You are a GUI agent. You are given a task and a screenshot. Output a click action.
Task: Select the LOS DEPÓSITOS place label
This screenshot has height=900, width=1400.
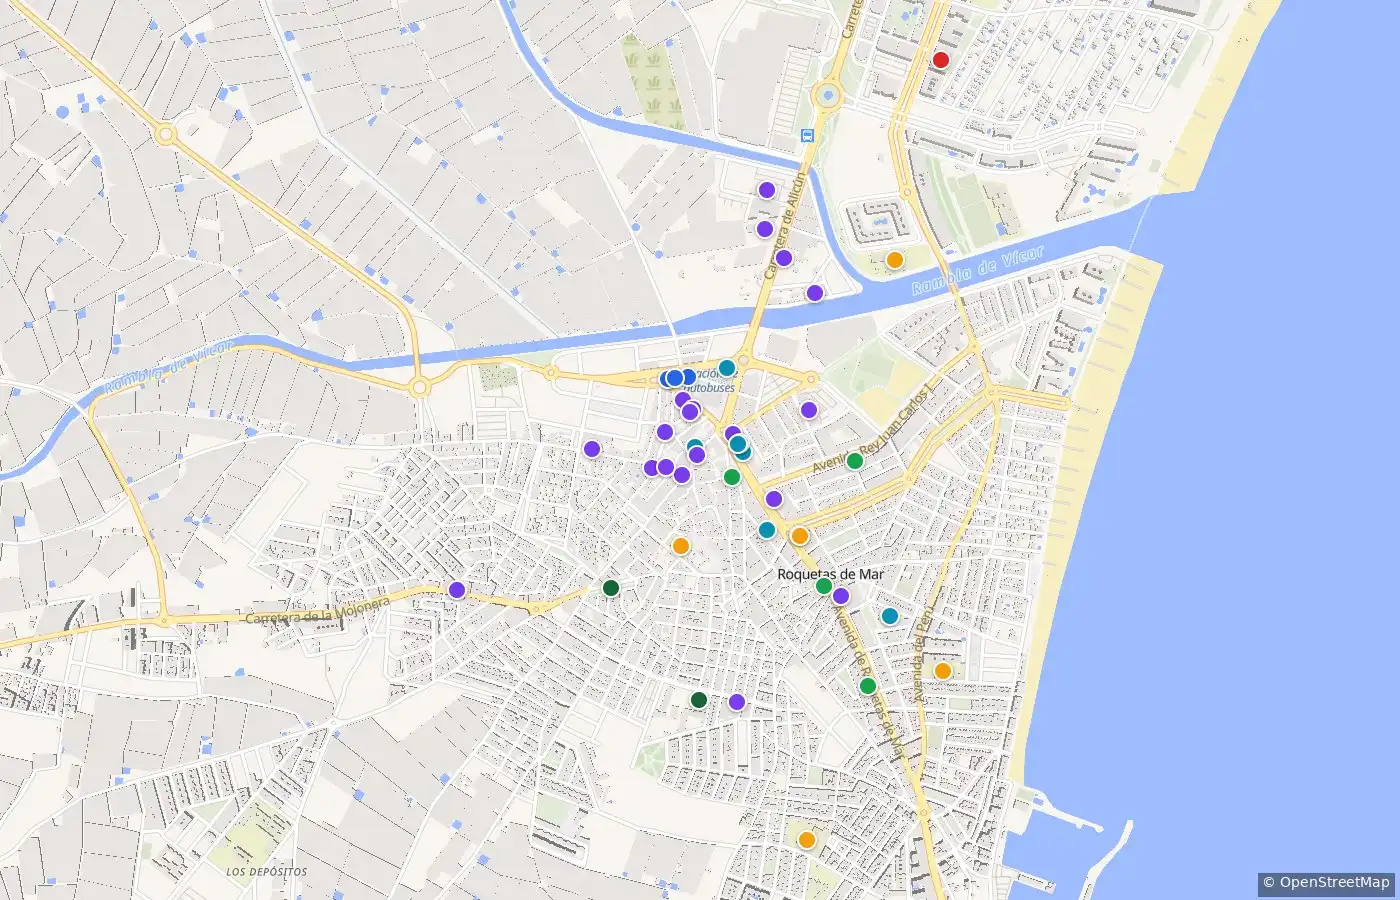click(x=266, y=872)
